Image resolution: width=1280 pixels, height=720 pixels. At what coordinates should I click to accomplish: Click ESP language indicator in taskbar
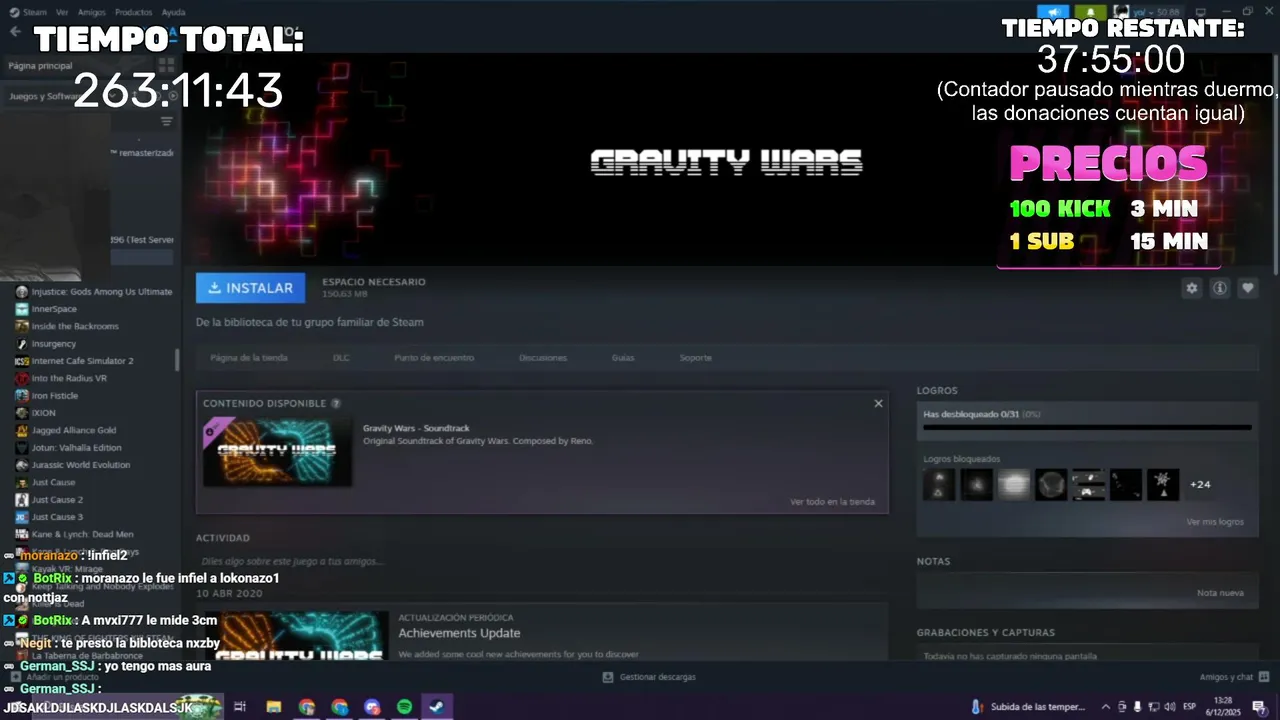[1189, 707]
